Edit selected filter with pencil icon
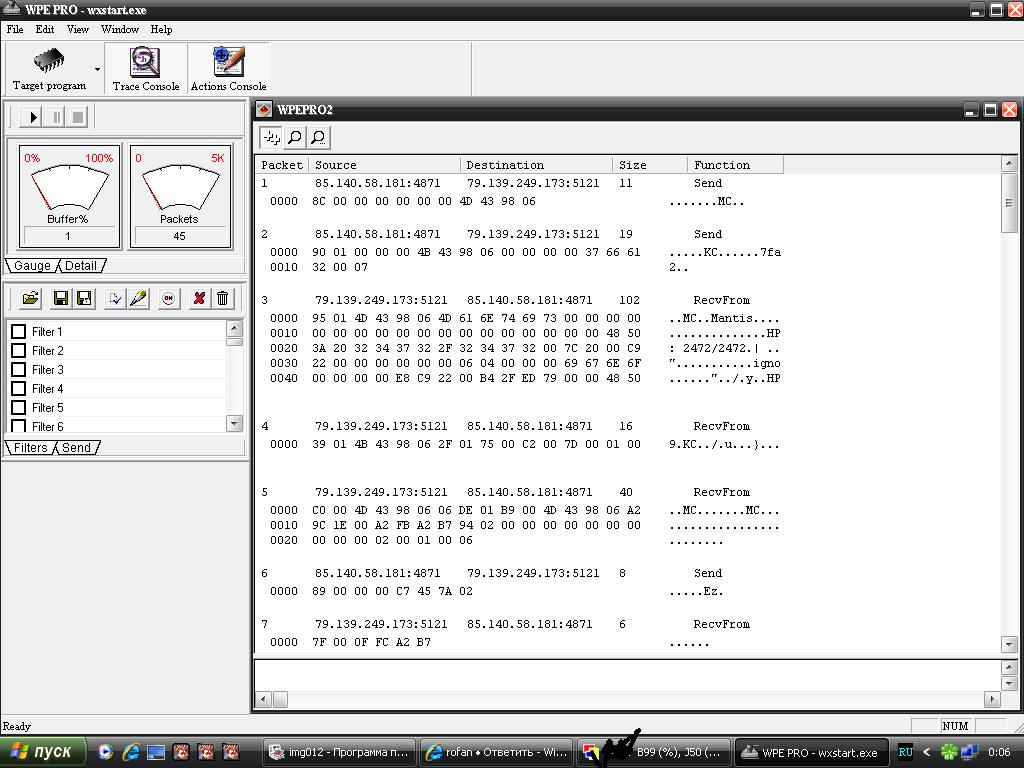Screen dimensions: 1024x768 point(138,298)
